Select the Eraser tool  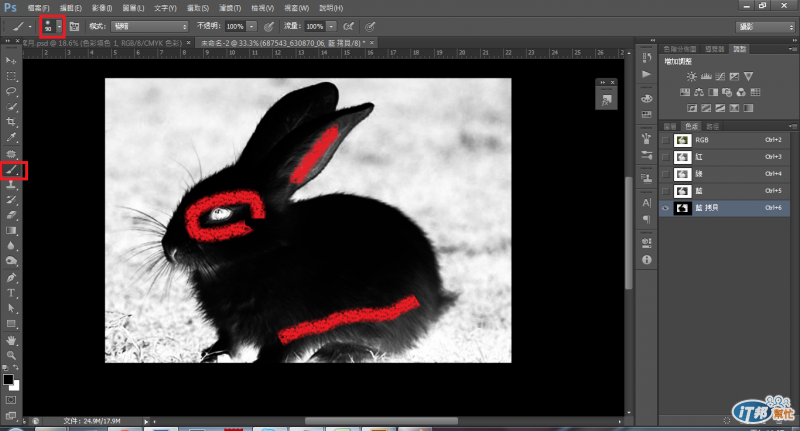coord(11,215)
